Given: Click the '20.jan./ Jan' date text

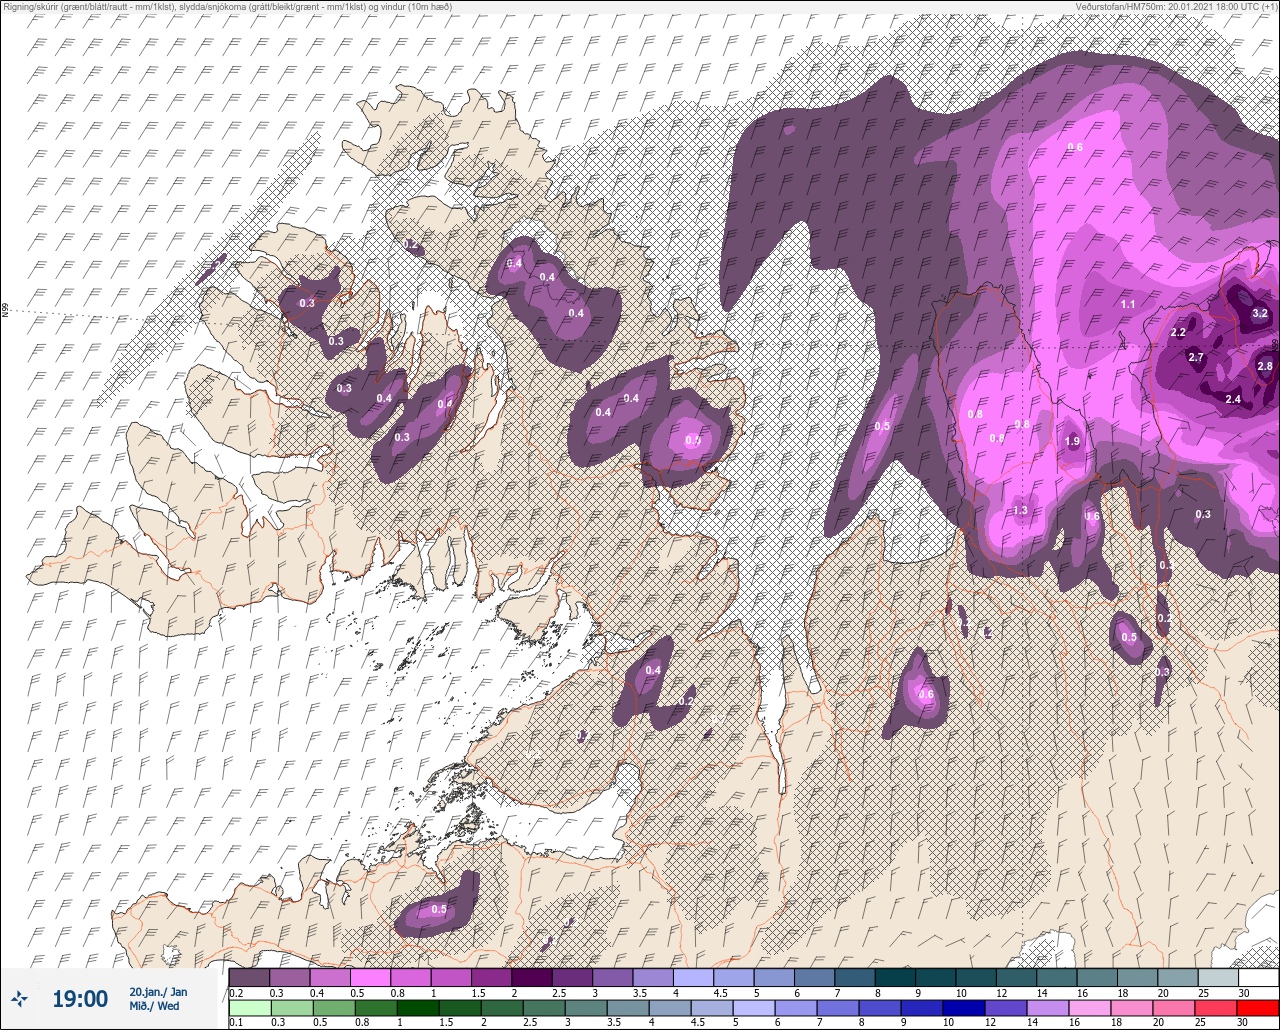Looking at the screenshot, I should tap(158, 991).
